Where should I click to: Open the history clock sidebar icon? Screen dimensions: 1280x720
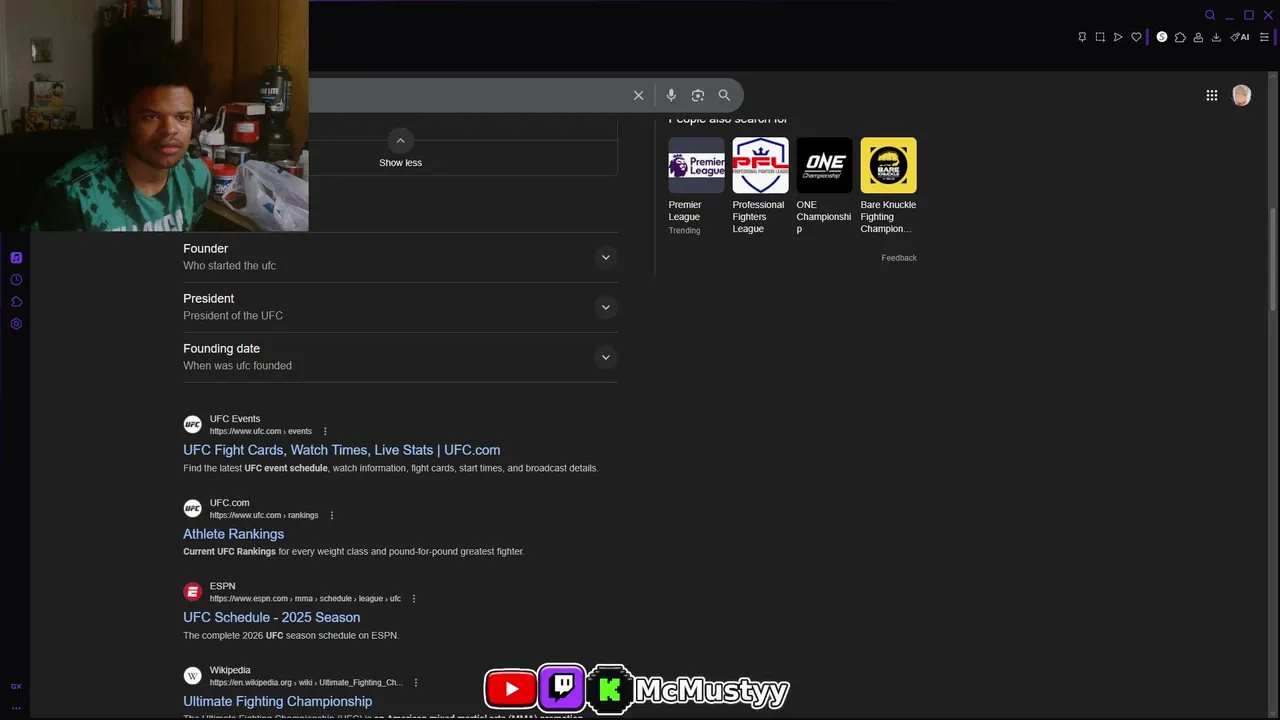click(16, 279)
